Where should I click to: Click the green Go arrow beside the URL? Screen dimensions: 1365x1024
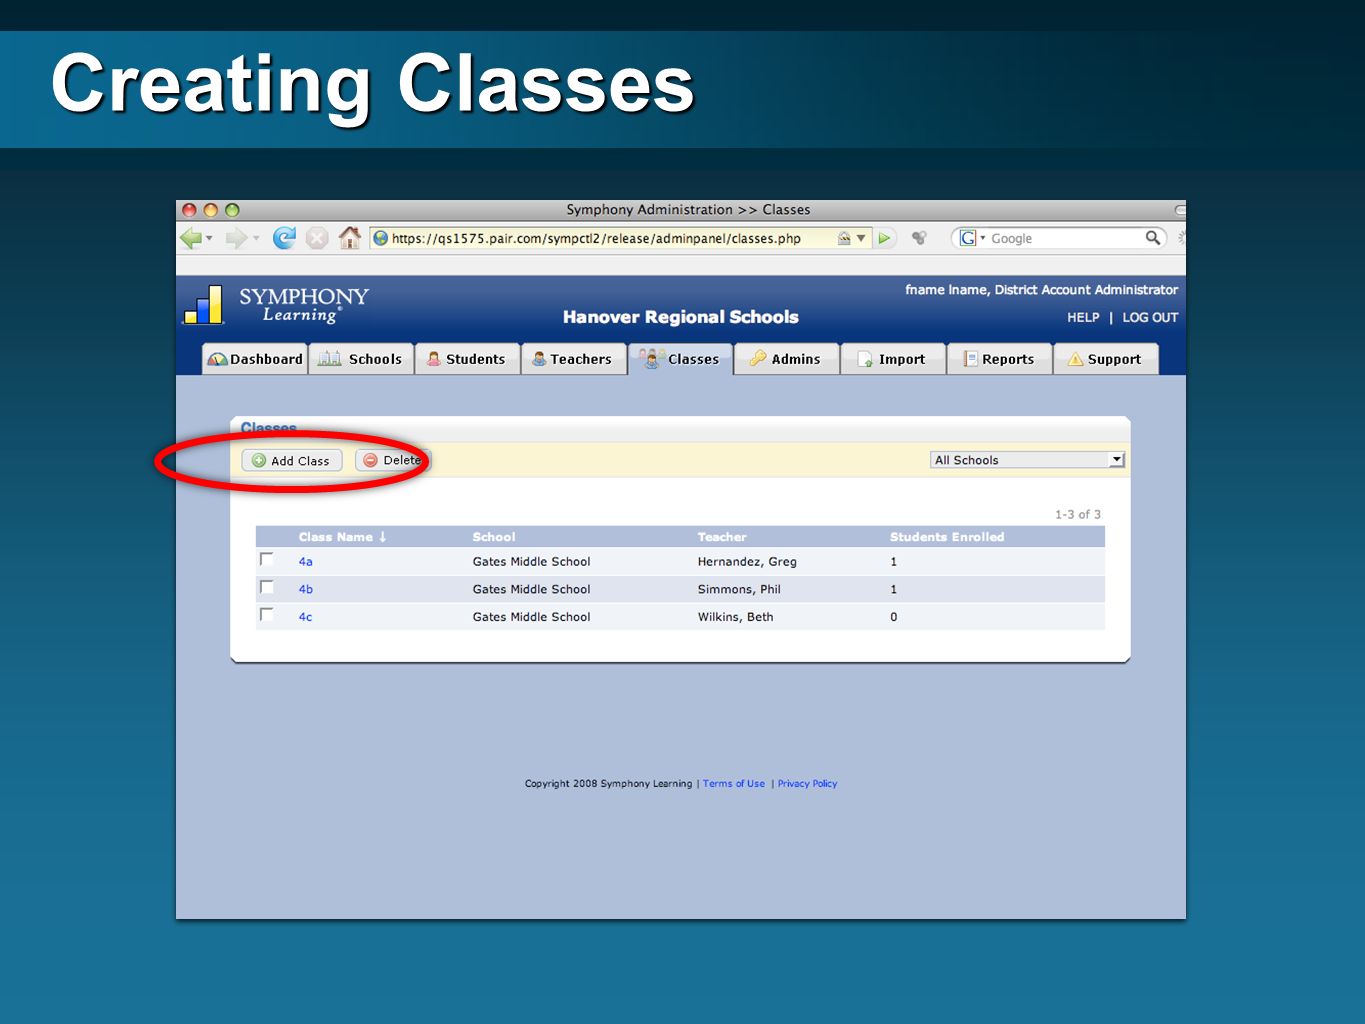click(885, 238)
